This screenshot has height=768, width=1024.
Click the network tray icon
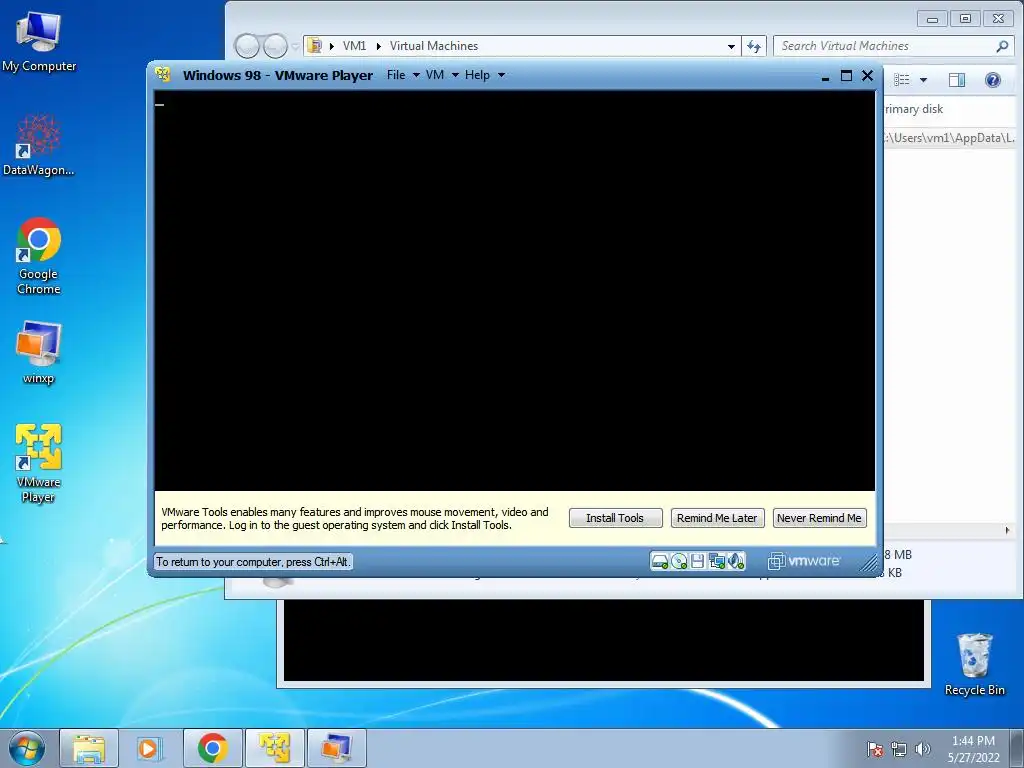(x=899, y=749)
